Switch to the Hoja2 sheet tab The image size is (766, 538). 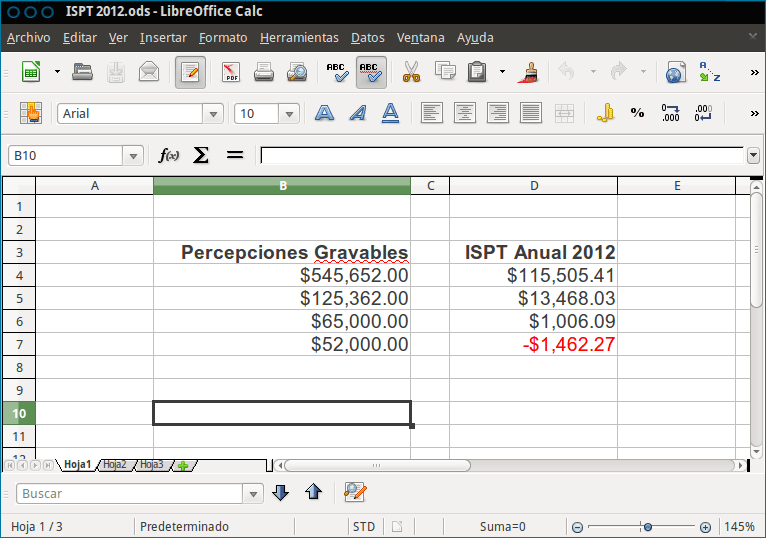pos(115,465)
